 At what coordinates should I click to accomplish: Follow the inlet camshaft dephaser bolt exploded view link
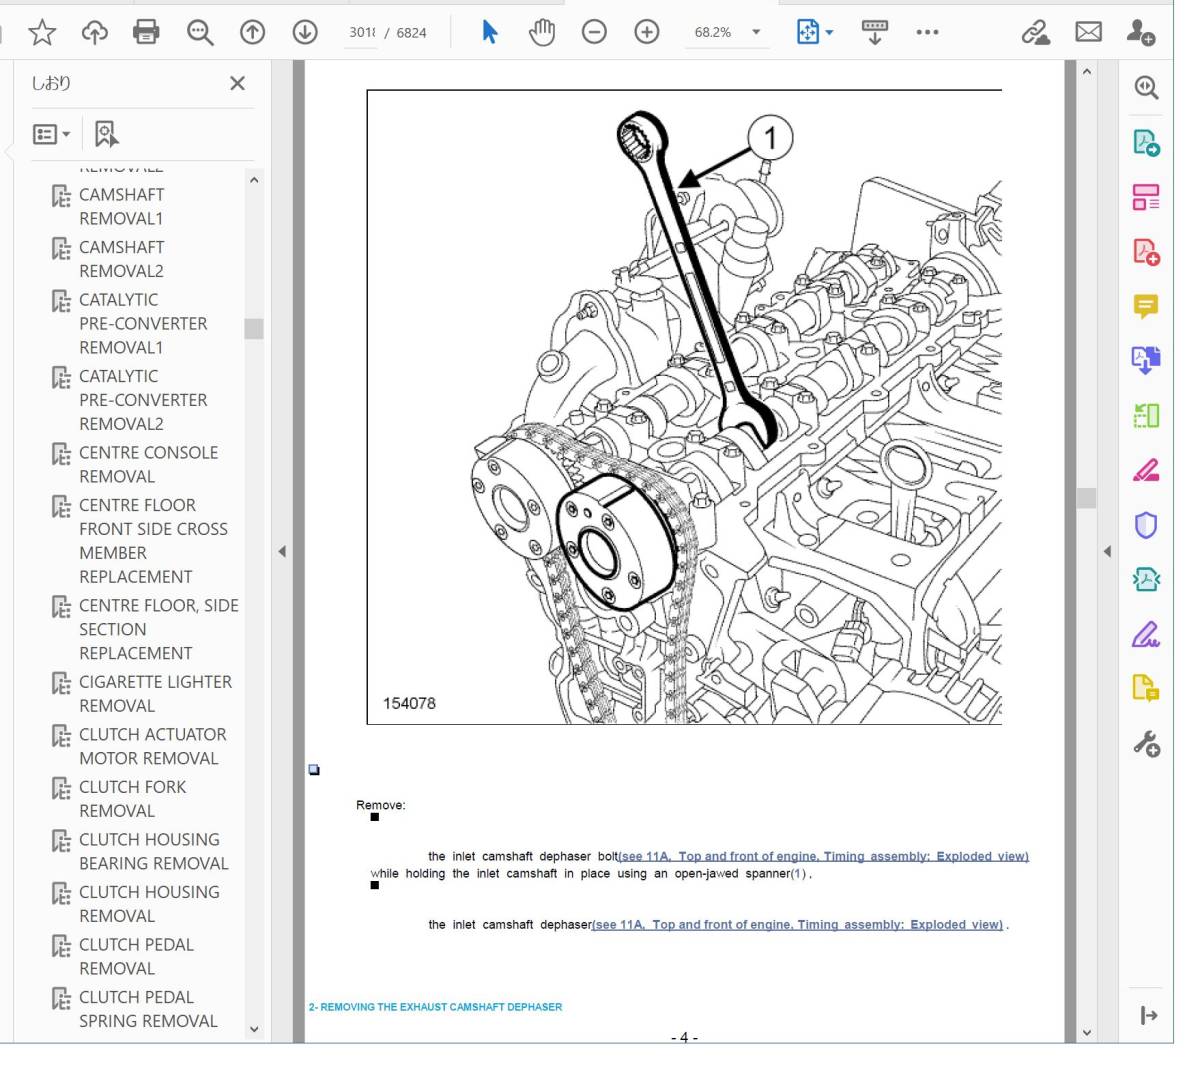click(x=824, y=856)
